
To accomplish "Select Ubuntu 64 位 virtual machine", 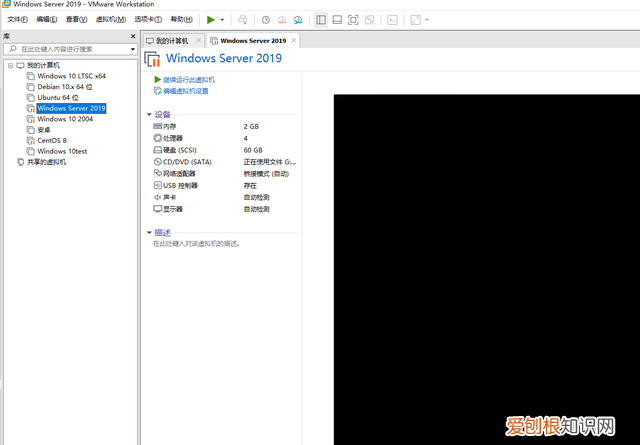I will (x=58, y=98).
